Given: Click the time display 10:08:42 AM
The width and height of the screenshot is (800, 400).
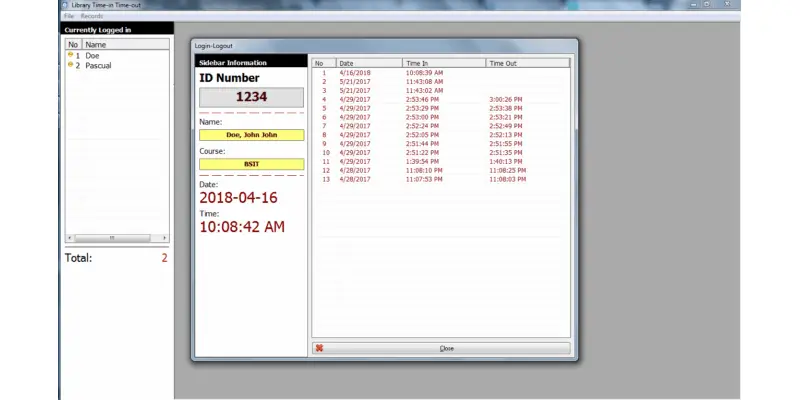Looking at the screenshot, I should click(x=242, y=227).
